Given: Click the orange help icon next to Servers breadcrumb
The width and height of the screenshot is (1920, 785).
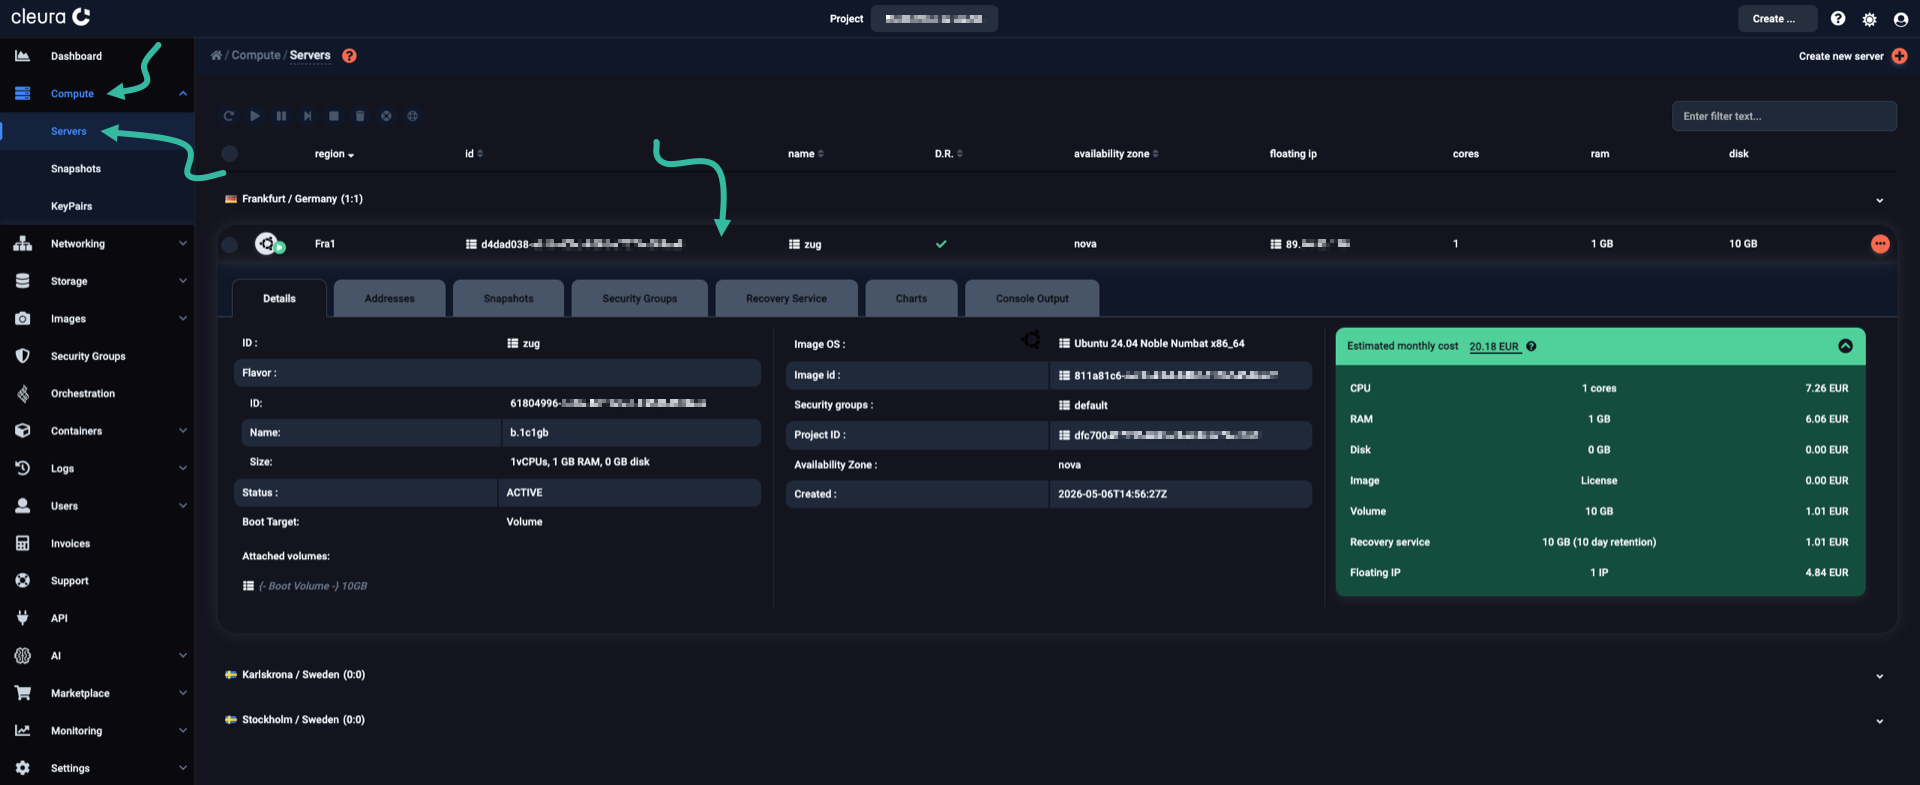Looking at the screenshot, I should [x=349, y=56].
